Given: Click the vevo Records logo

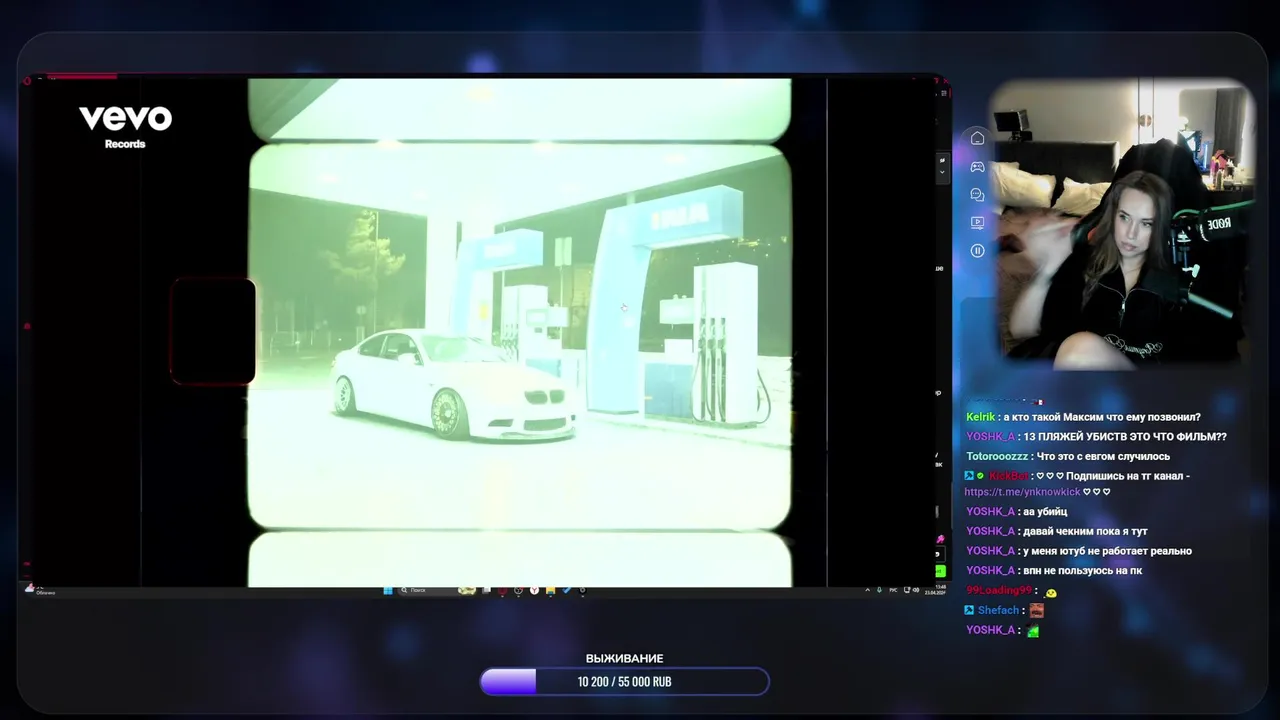Looking at the screenshot, I should (x=126, y=127).
